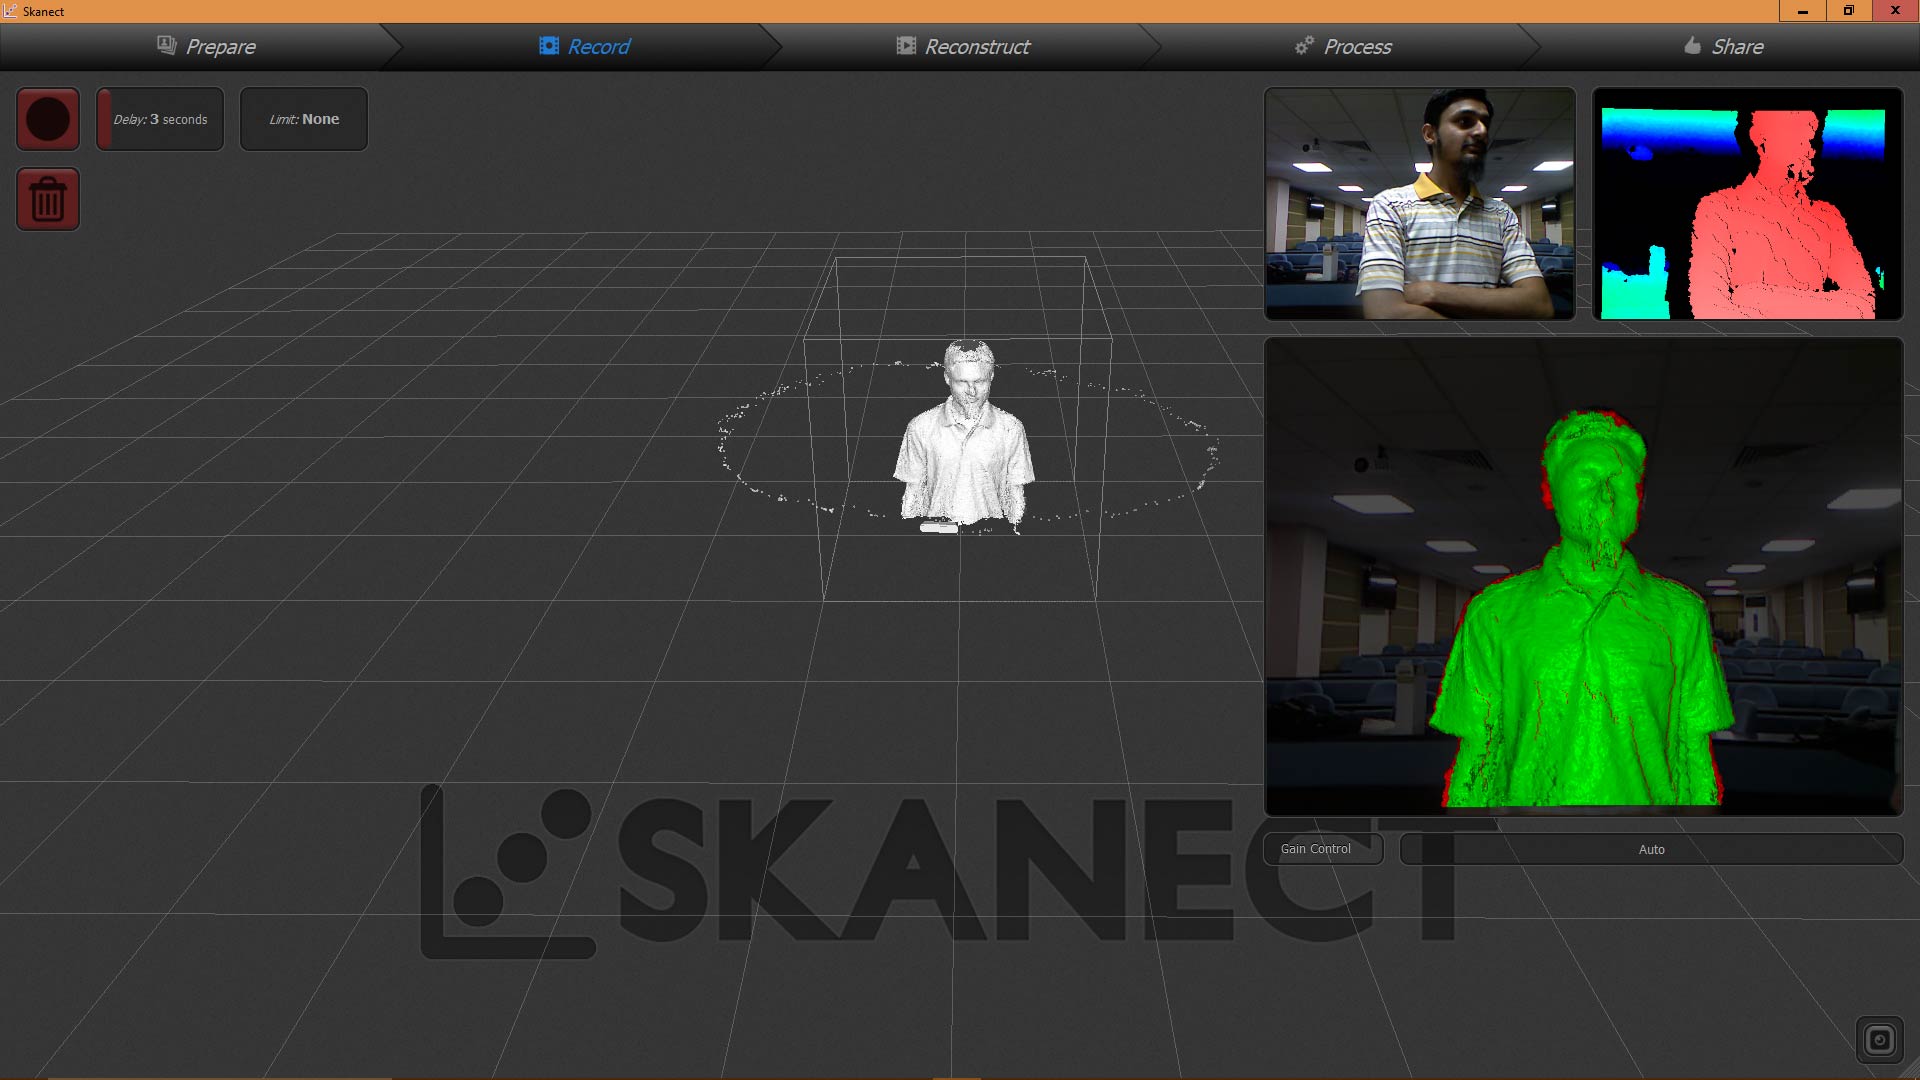Go to the Reconstruct tab
Image resolution: width=1920 pixels, height=1080 pixels.
tap(963, 46)
